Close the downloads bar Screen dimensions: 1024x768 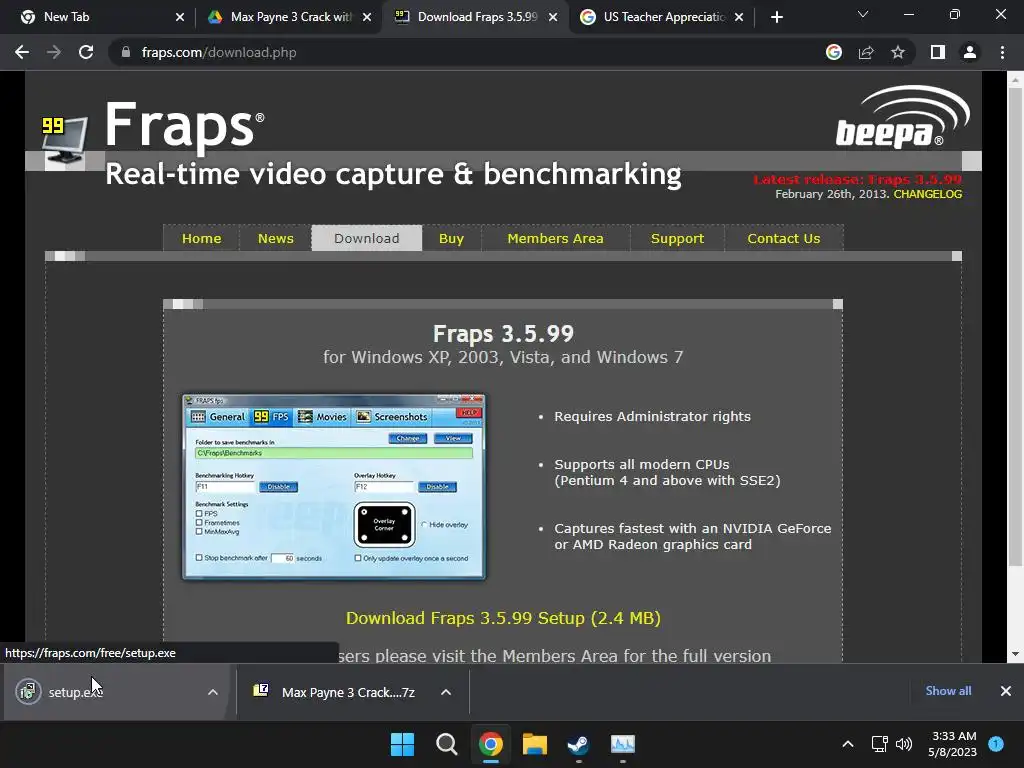click(1006, 691)
